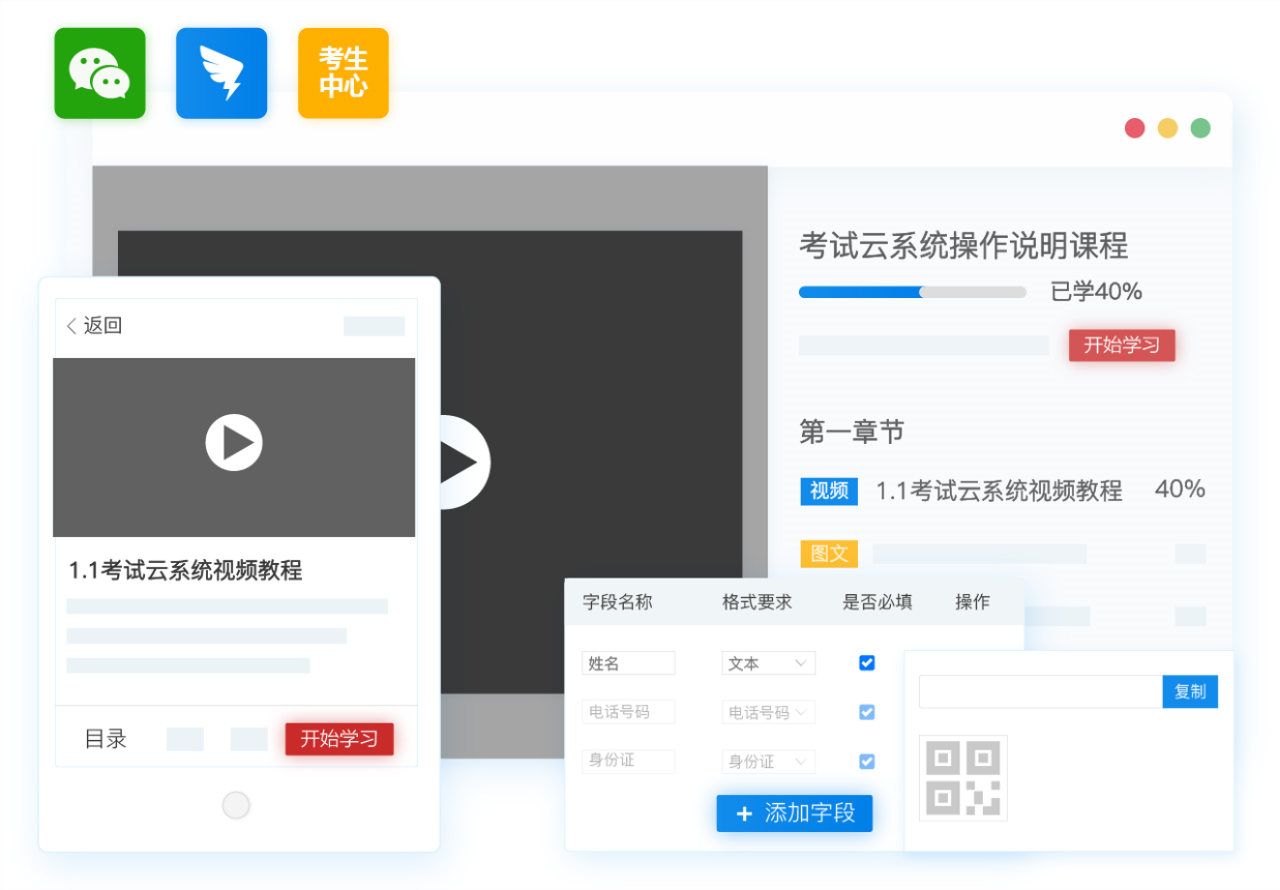Open the WeChat green app icon
This screenshot has height=890, width=1280.
100,73
